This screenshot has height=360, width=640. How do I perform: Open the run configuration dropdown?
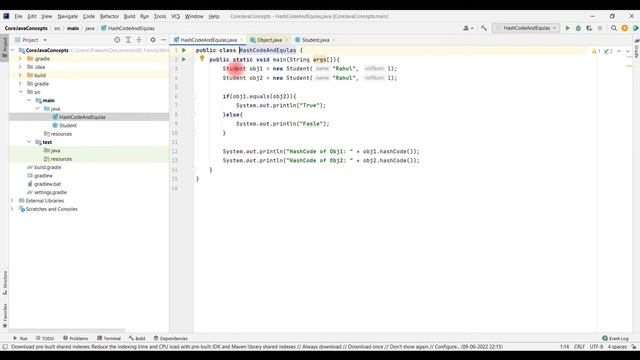(x=526, y=28)
